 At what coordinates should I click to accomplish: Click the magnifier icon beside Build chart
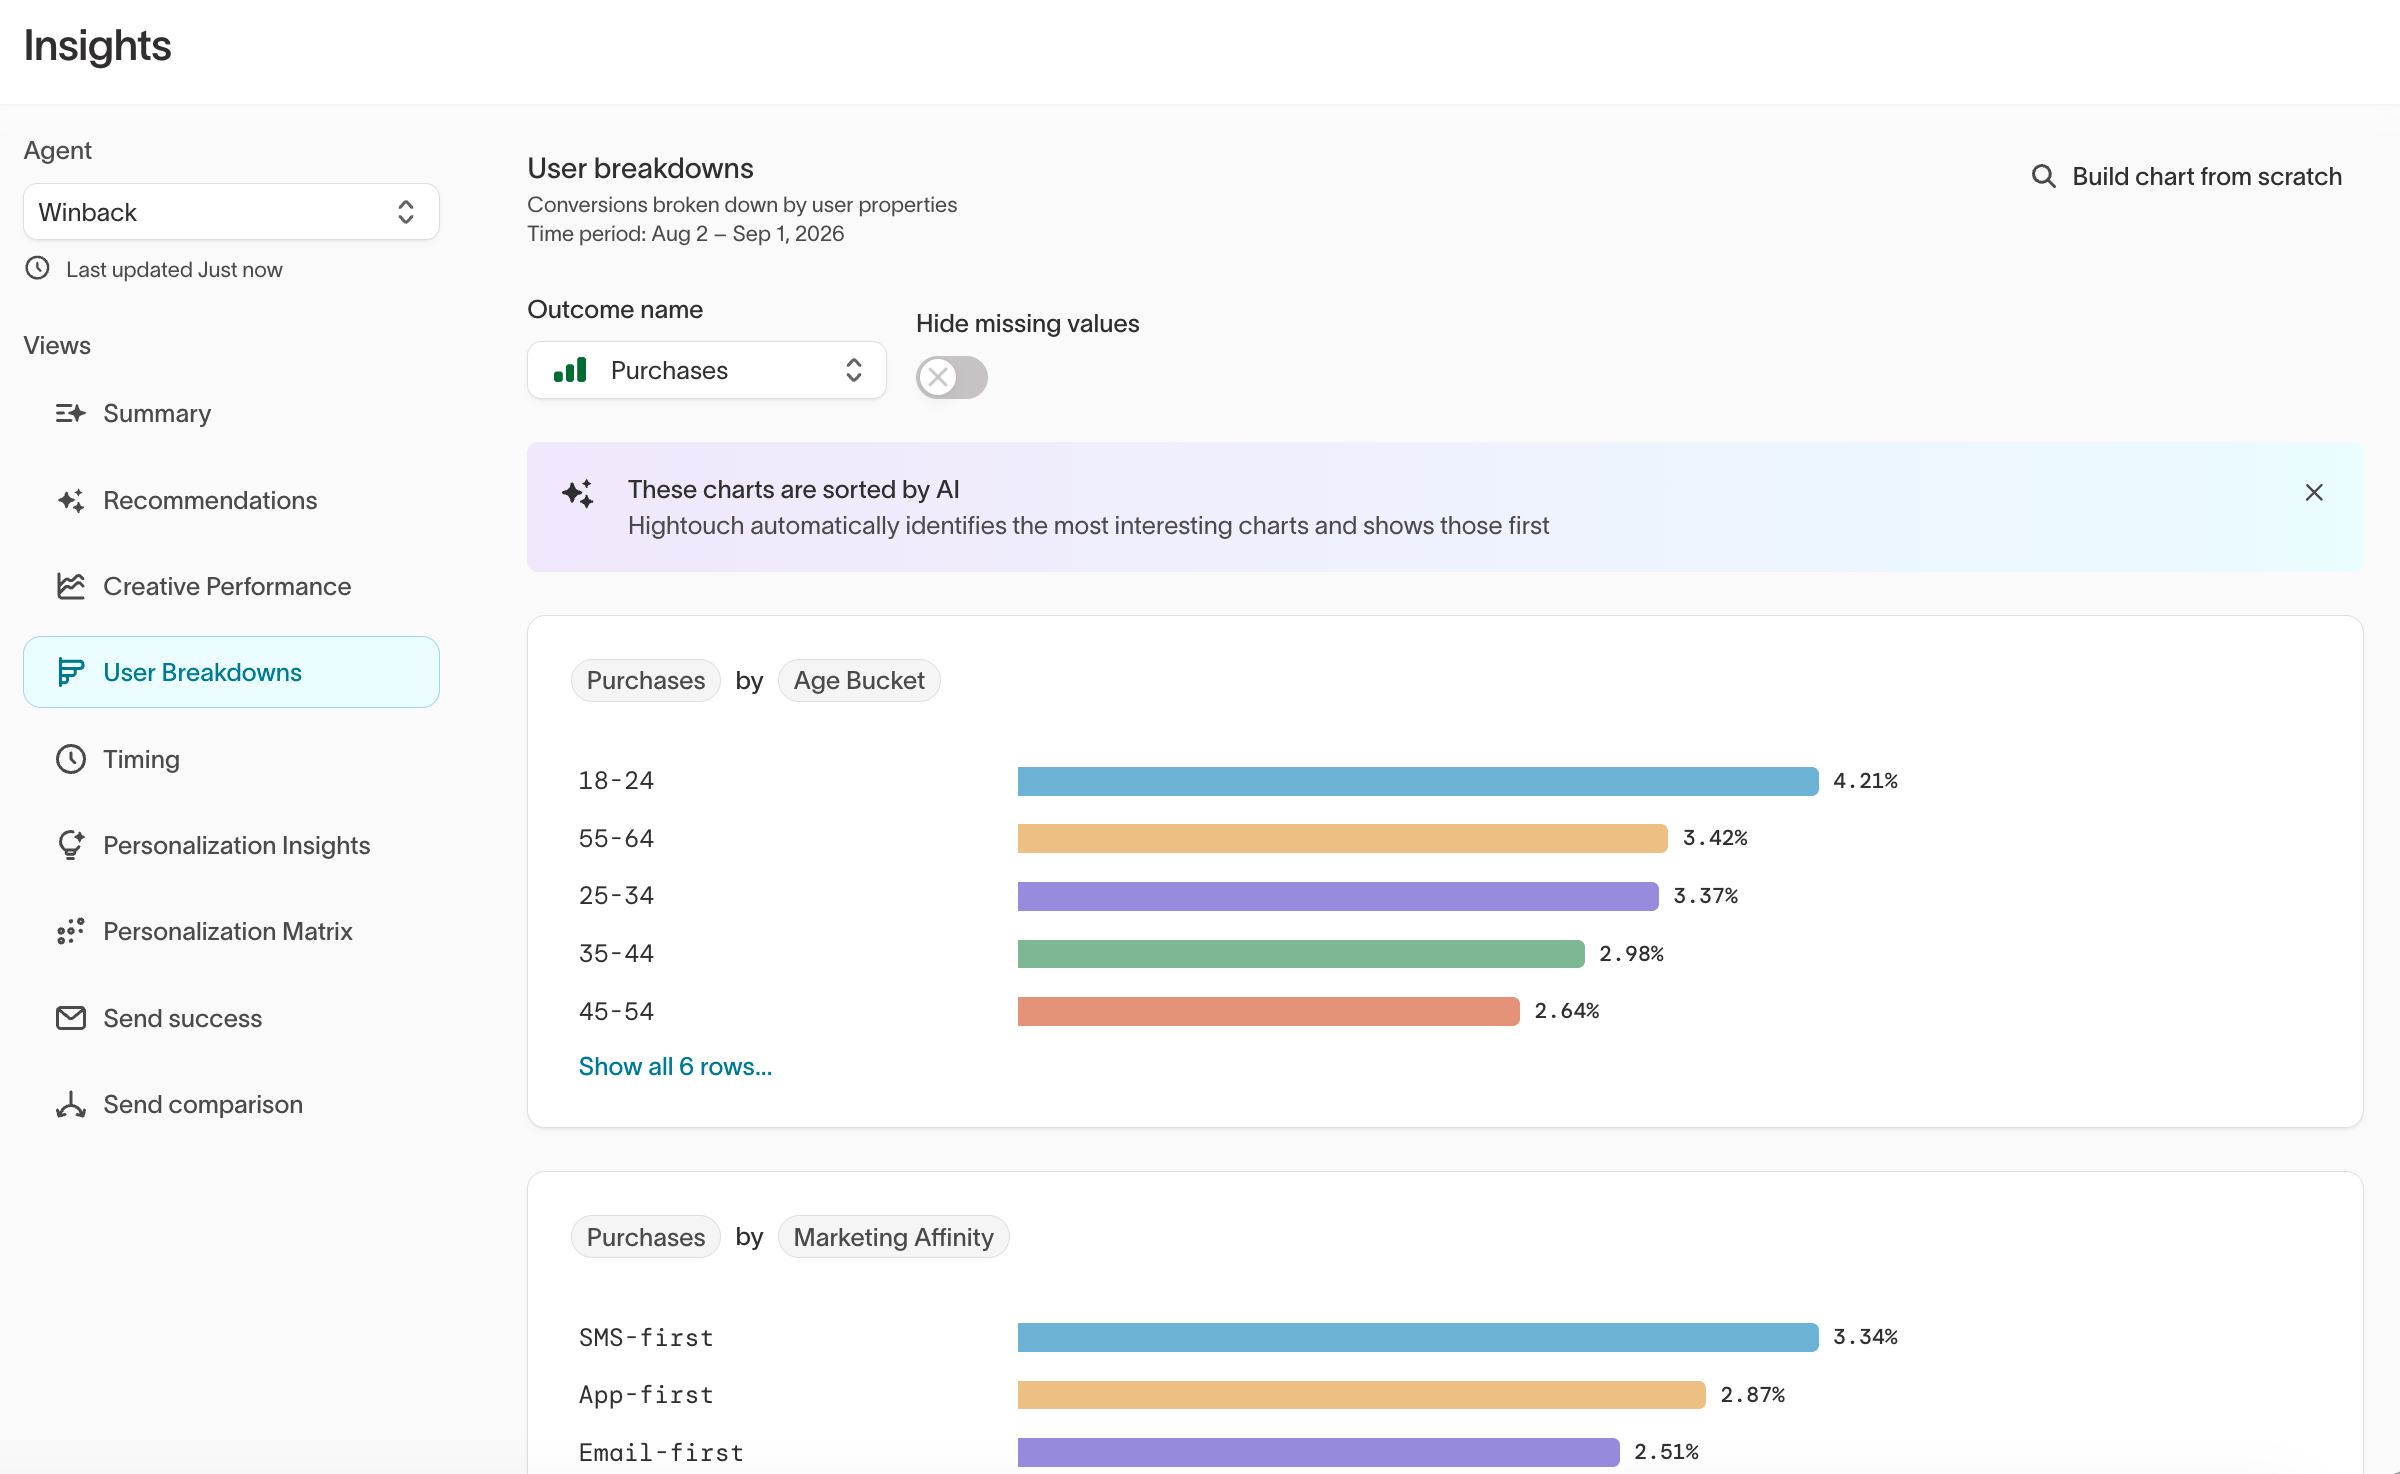coord(2043,176)
